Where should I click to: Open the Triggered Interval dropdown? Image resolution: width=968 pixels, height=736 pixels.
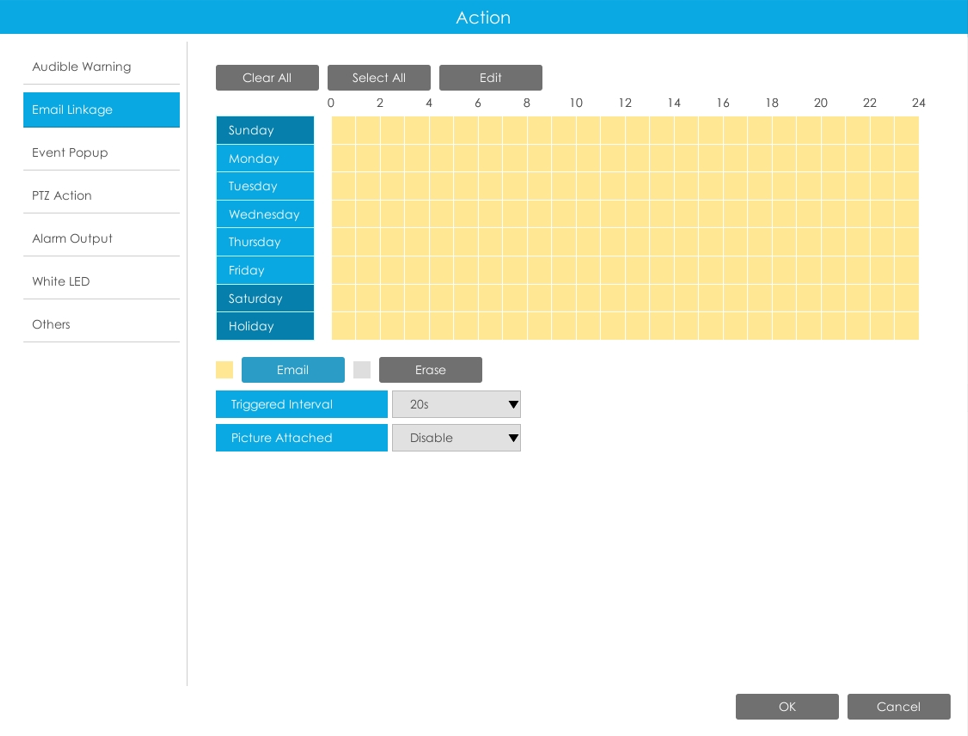(x=456, y=404)
